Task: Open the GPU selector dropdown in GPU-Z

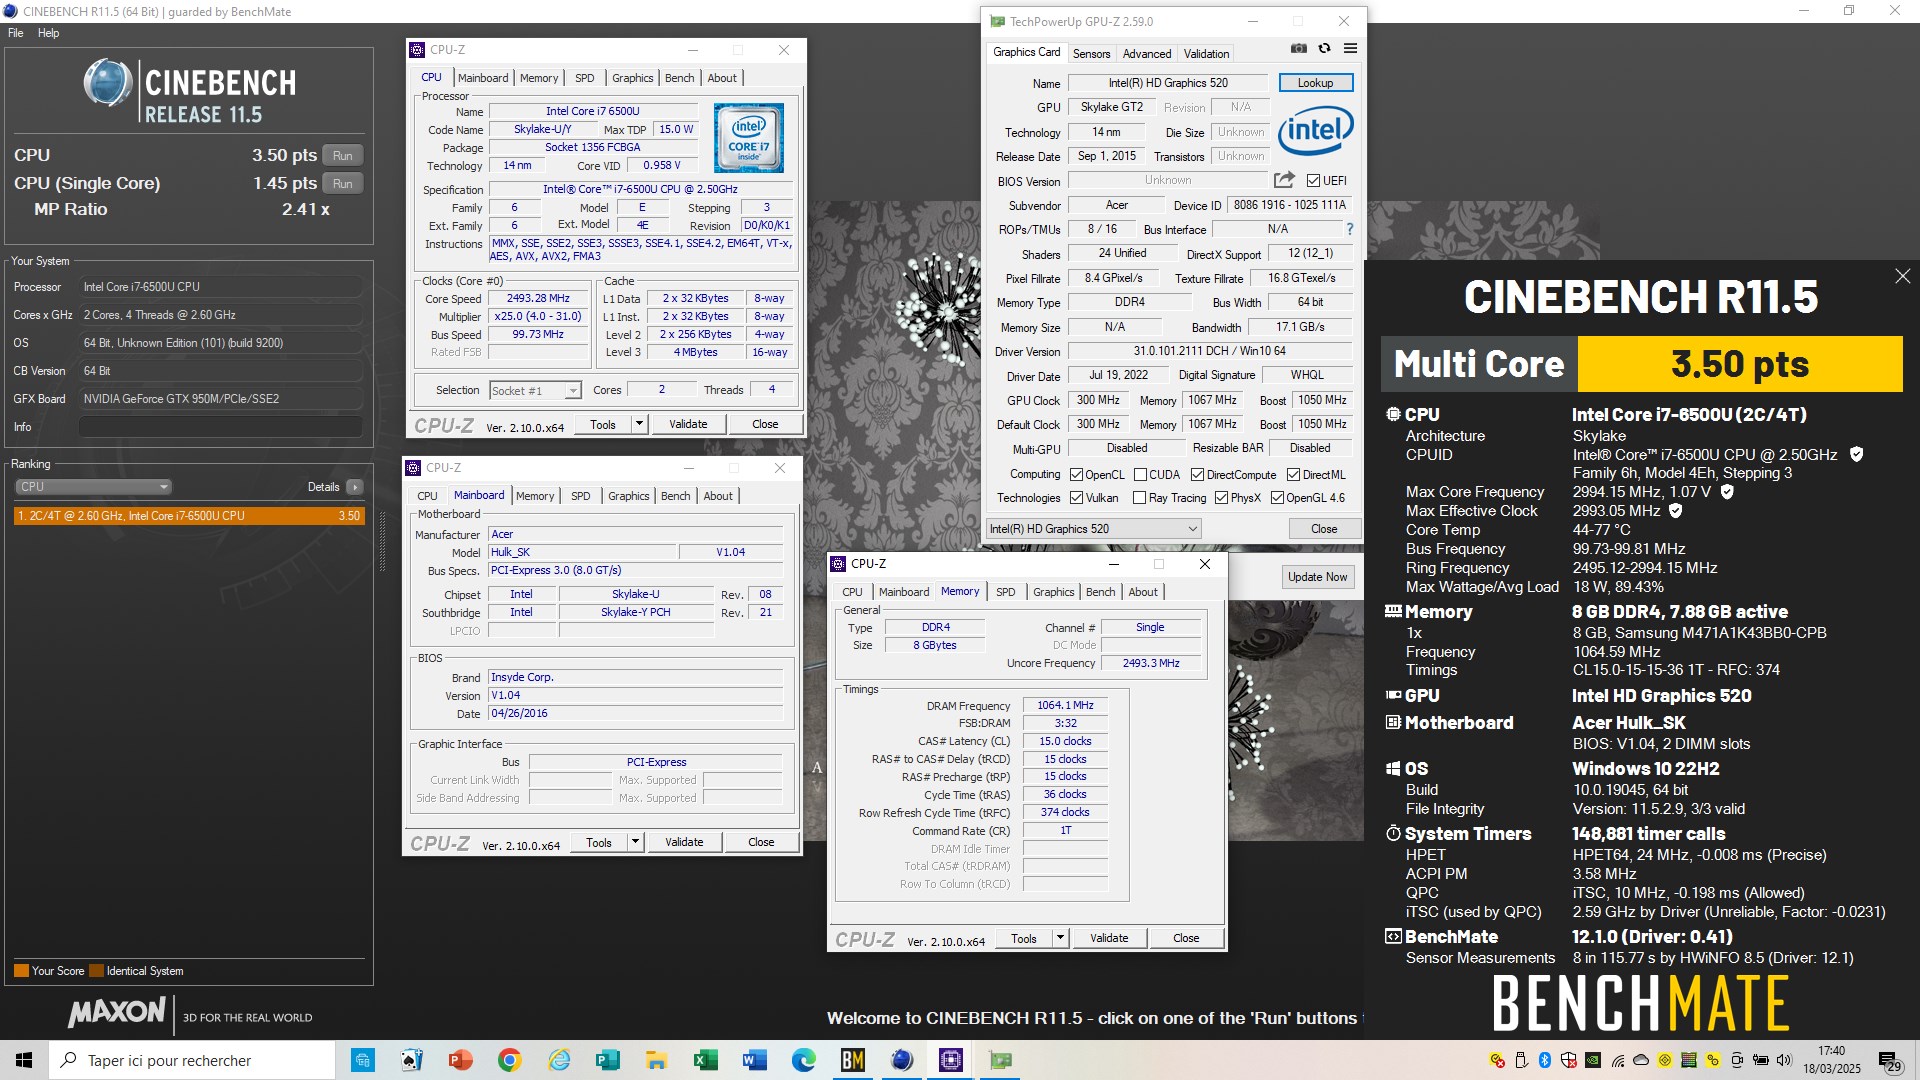Action: (1093, 529)
